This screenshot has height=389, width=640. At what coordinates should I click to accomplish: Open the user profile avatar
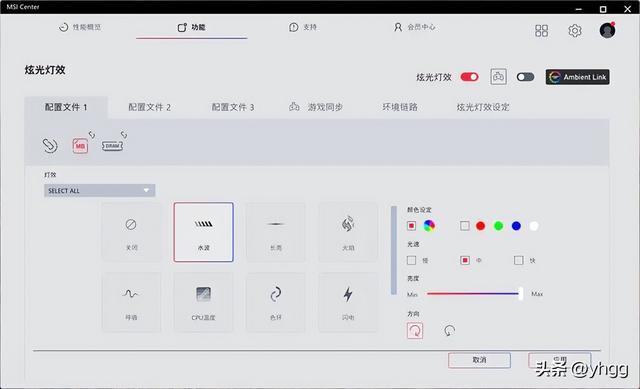pyautogui.click(x=607, y=31)
